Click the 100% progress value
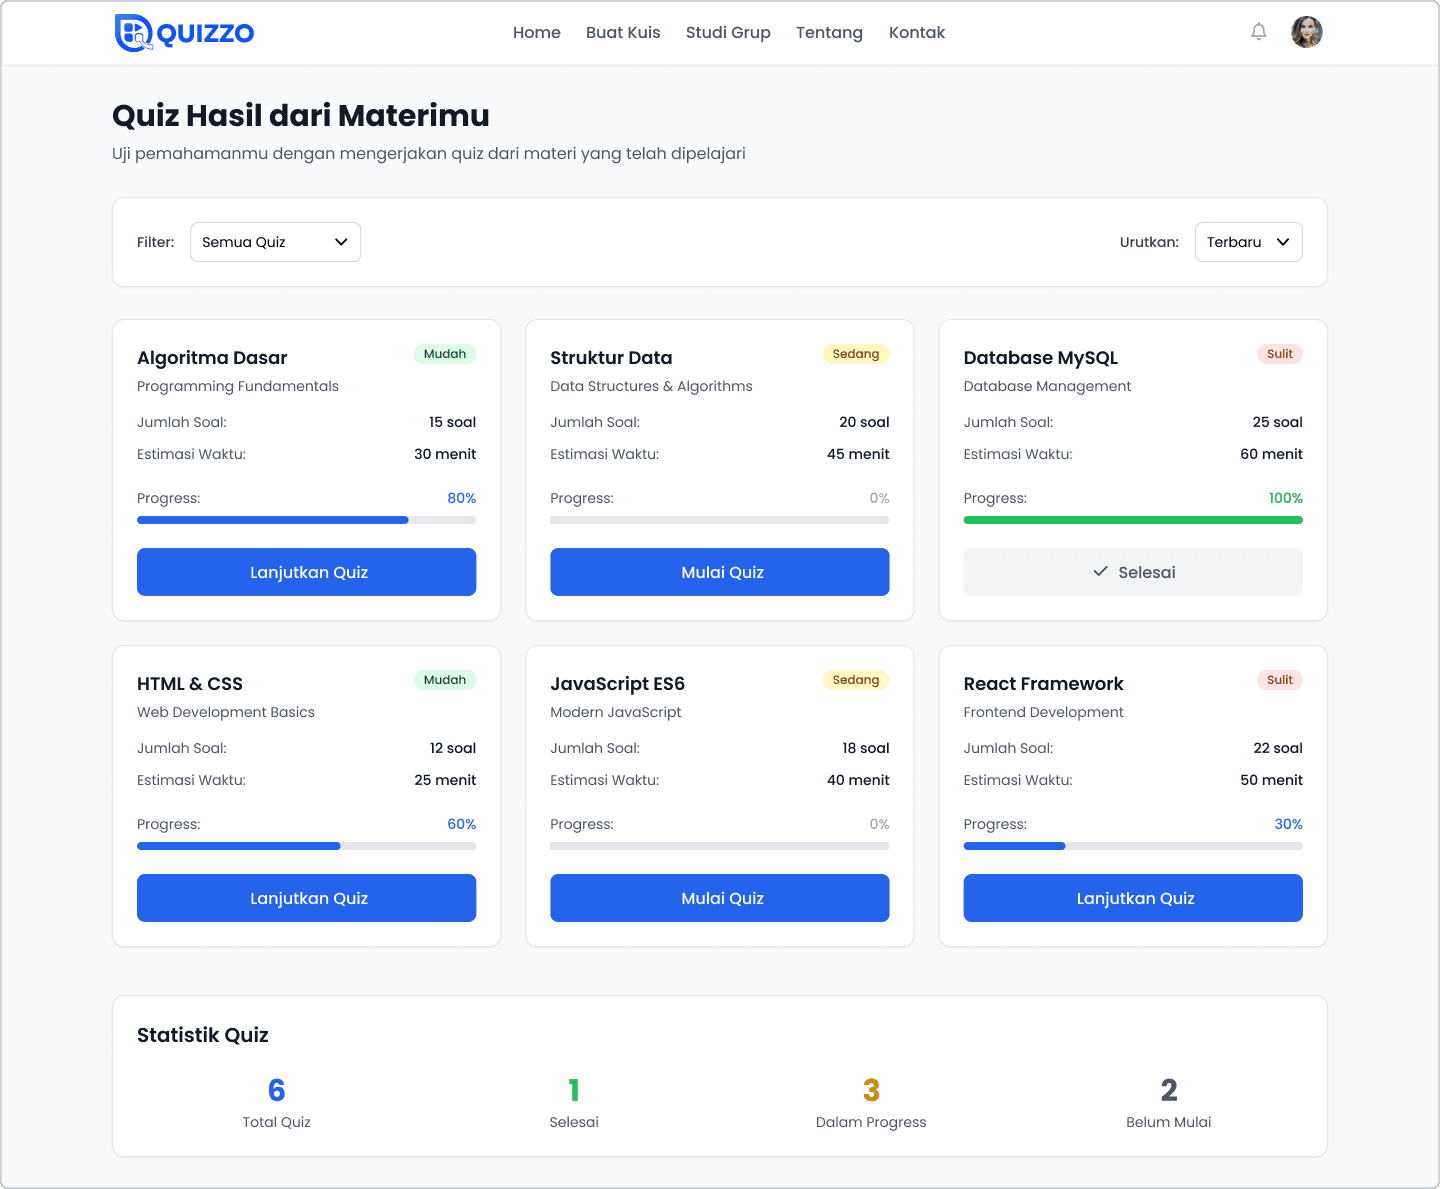The height and width of the screenshot is (1189, 1440). coord(1286,498)
